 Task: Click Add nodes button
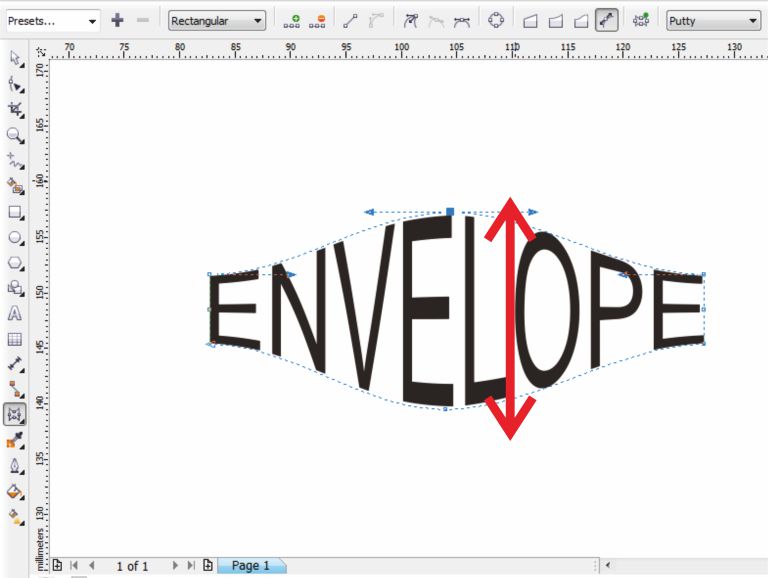point(292,21)
